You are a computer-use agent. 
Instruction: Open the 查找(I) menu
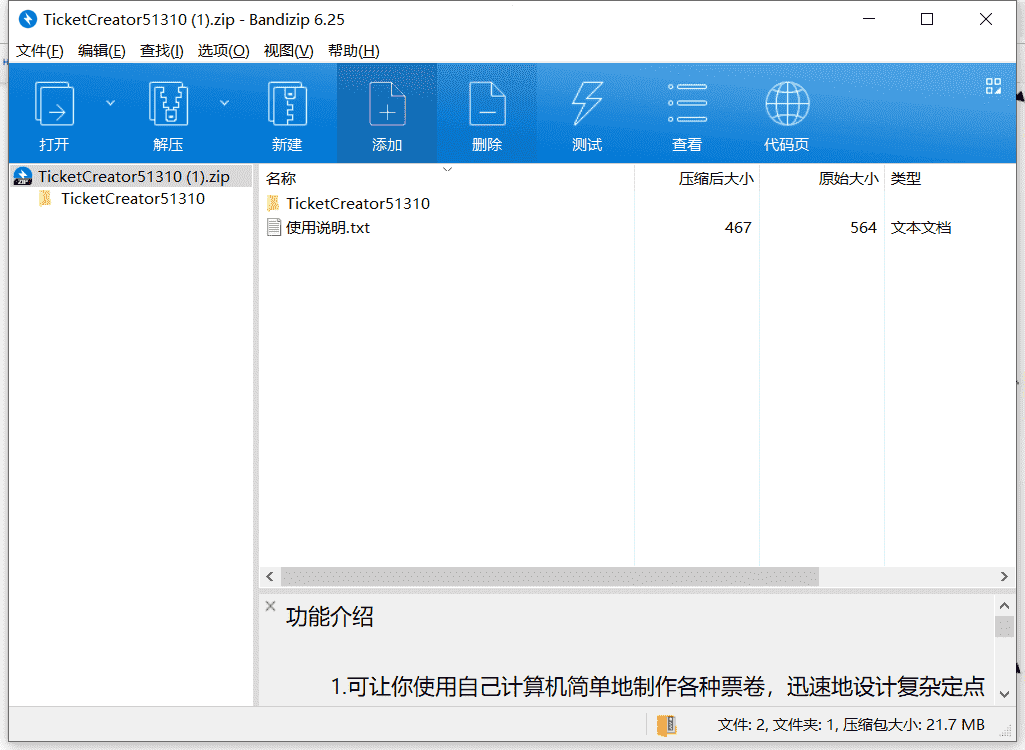tap(161, 50)
